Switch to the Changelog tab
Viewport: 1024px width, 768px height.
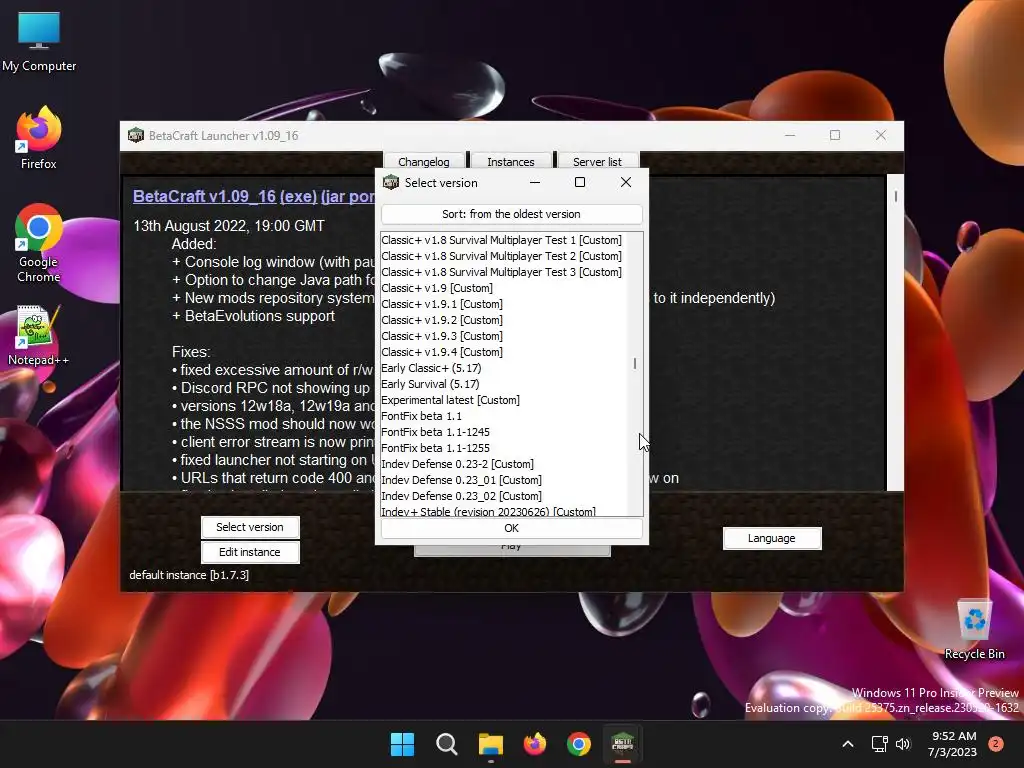(424, 161)
